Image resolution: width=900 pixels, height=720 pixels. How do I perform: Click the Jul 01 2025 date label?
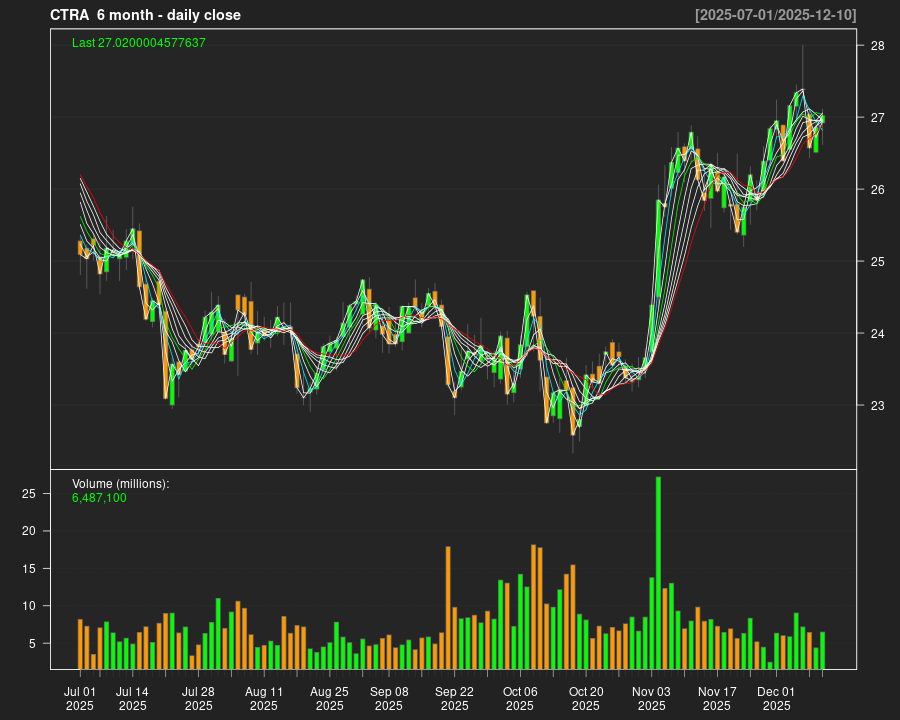(80, 698)
